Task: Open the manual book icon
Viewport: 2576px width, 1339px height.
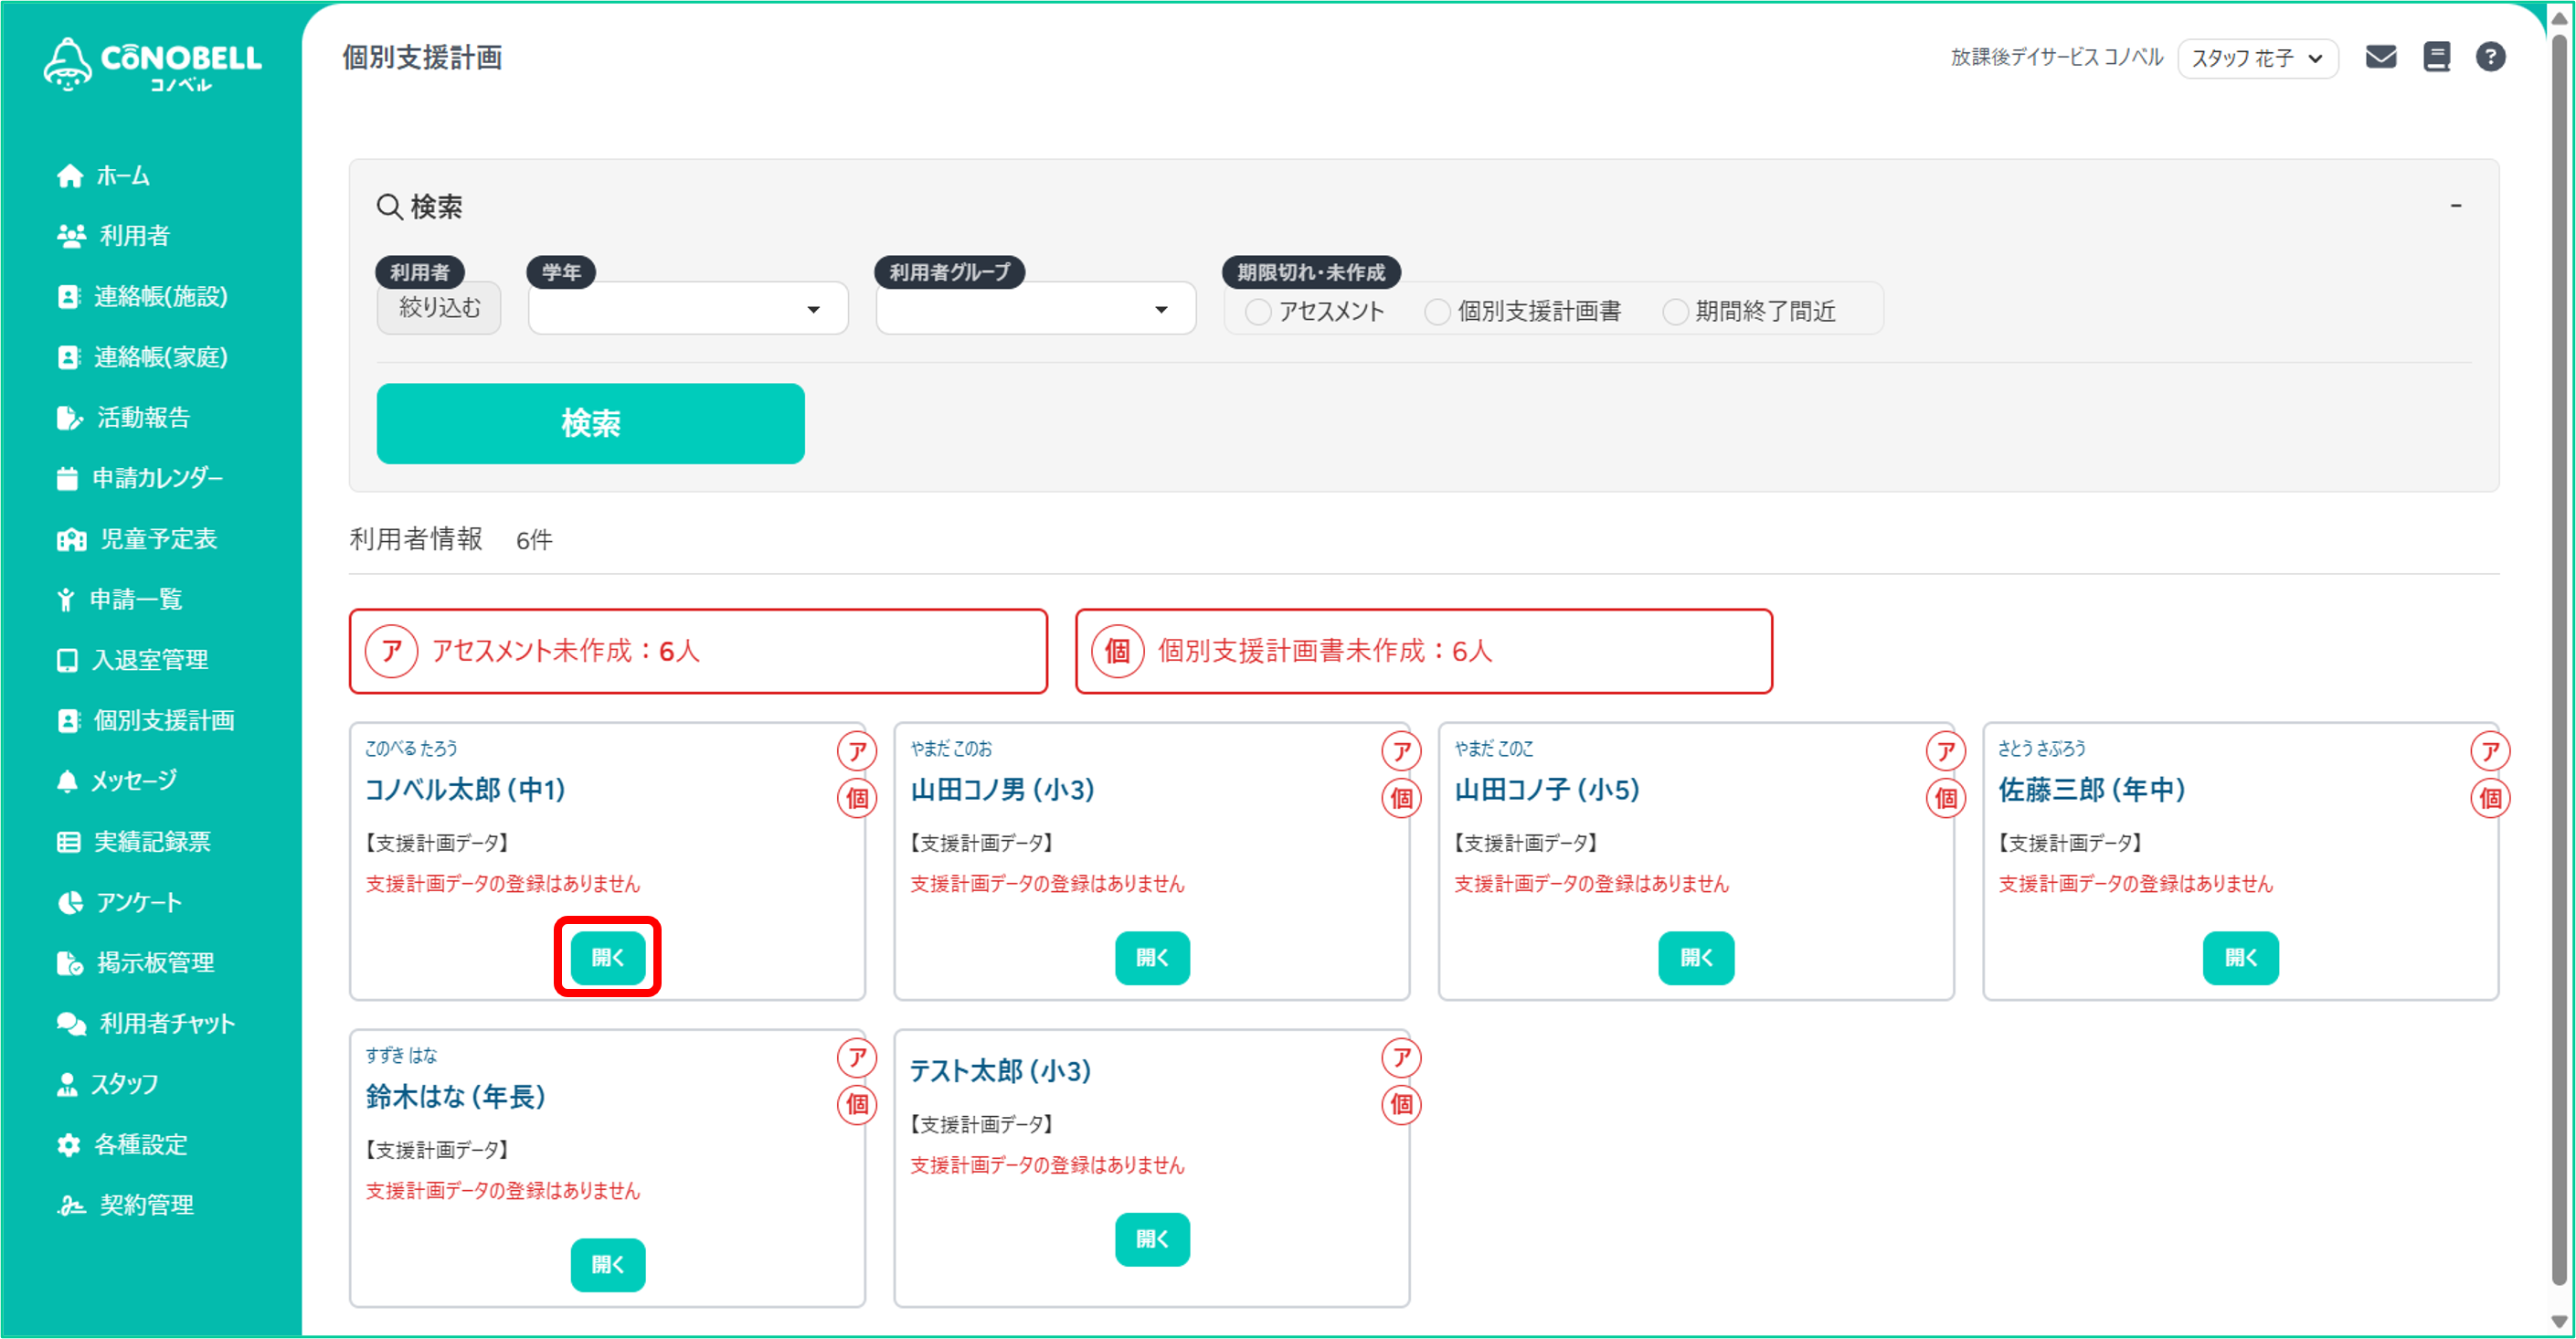Action: pyautogui.click(x=2436, y=57)
